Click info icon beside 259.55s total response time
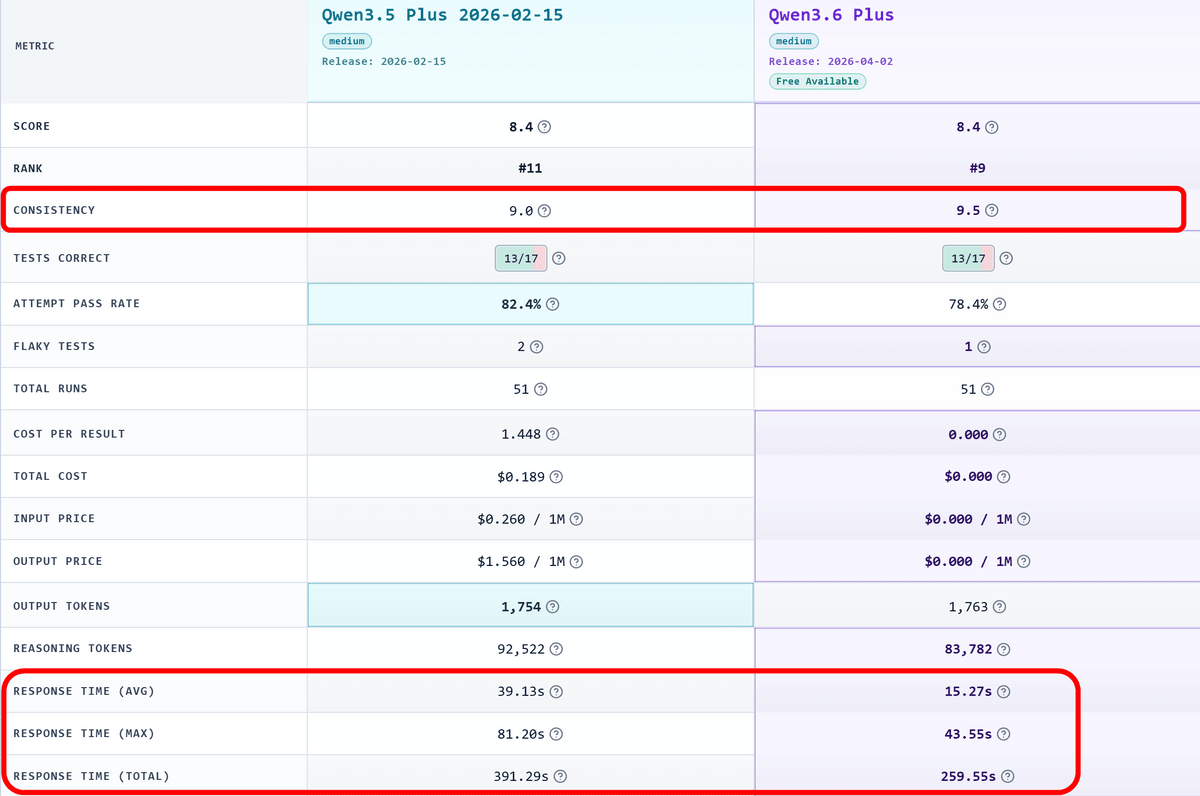 point(1008,776)
